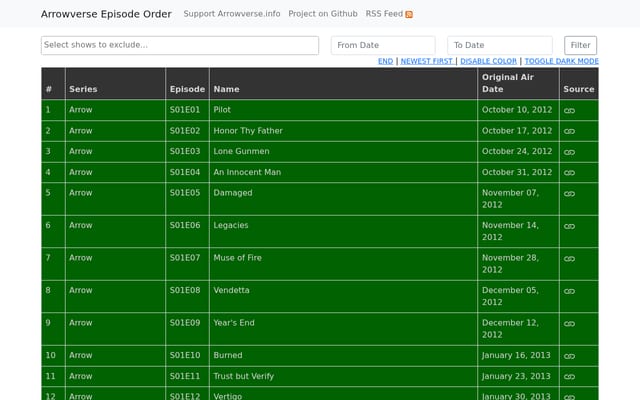Select the episode name Burned
Image resolution: width=640 pixels, height=400 pixels.
tap(228, 356)
